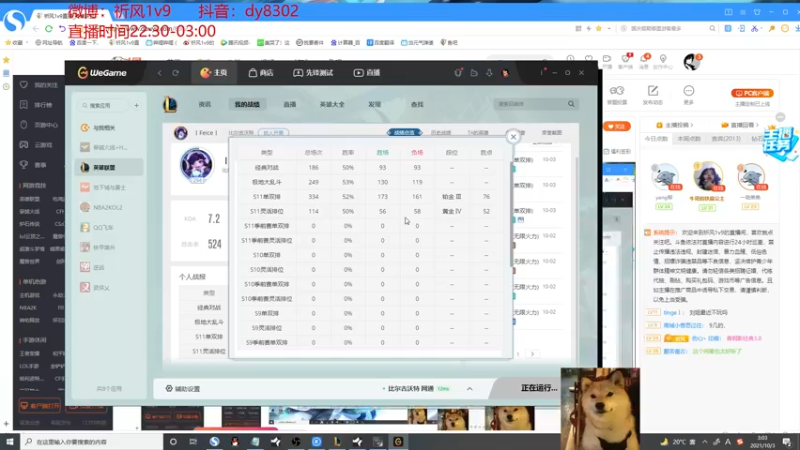Viewport: 800px width, 450px height.
Task: Go to next page of match list
Action: [532, 354]
